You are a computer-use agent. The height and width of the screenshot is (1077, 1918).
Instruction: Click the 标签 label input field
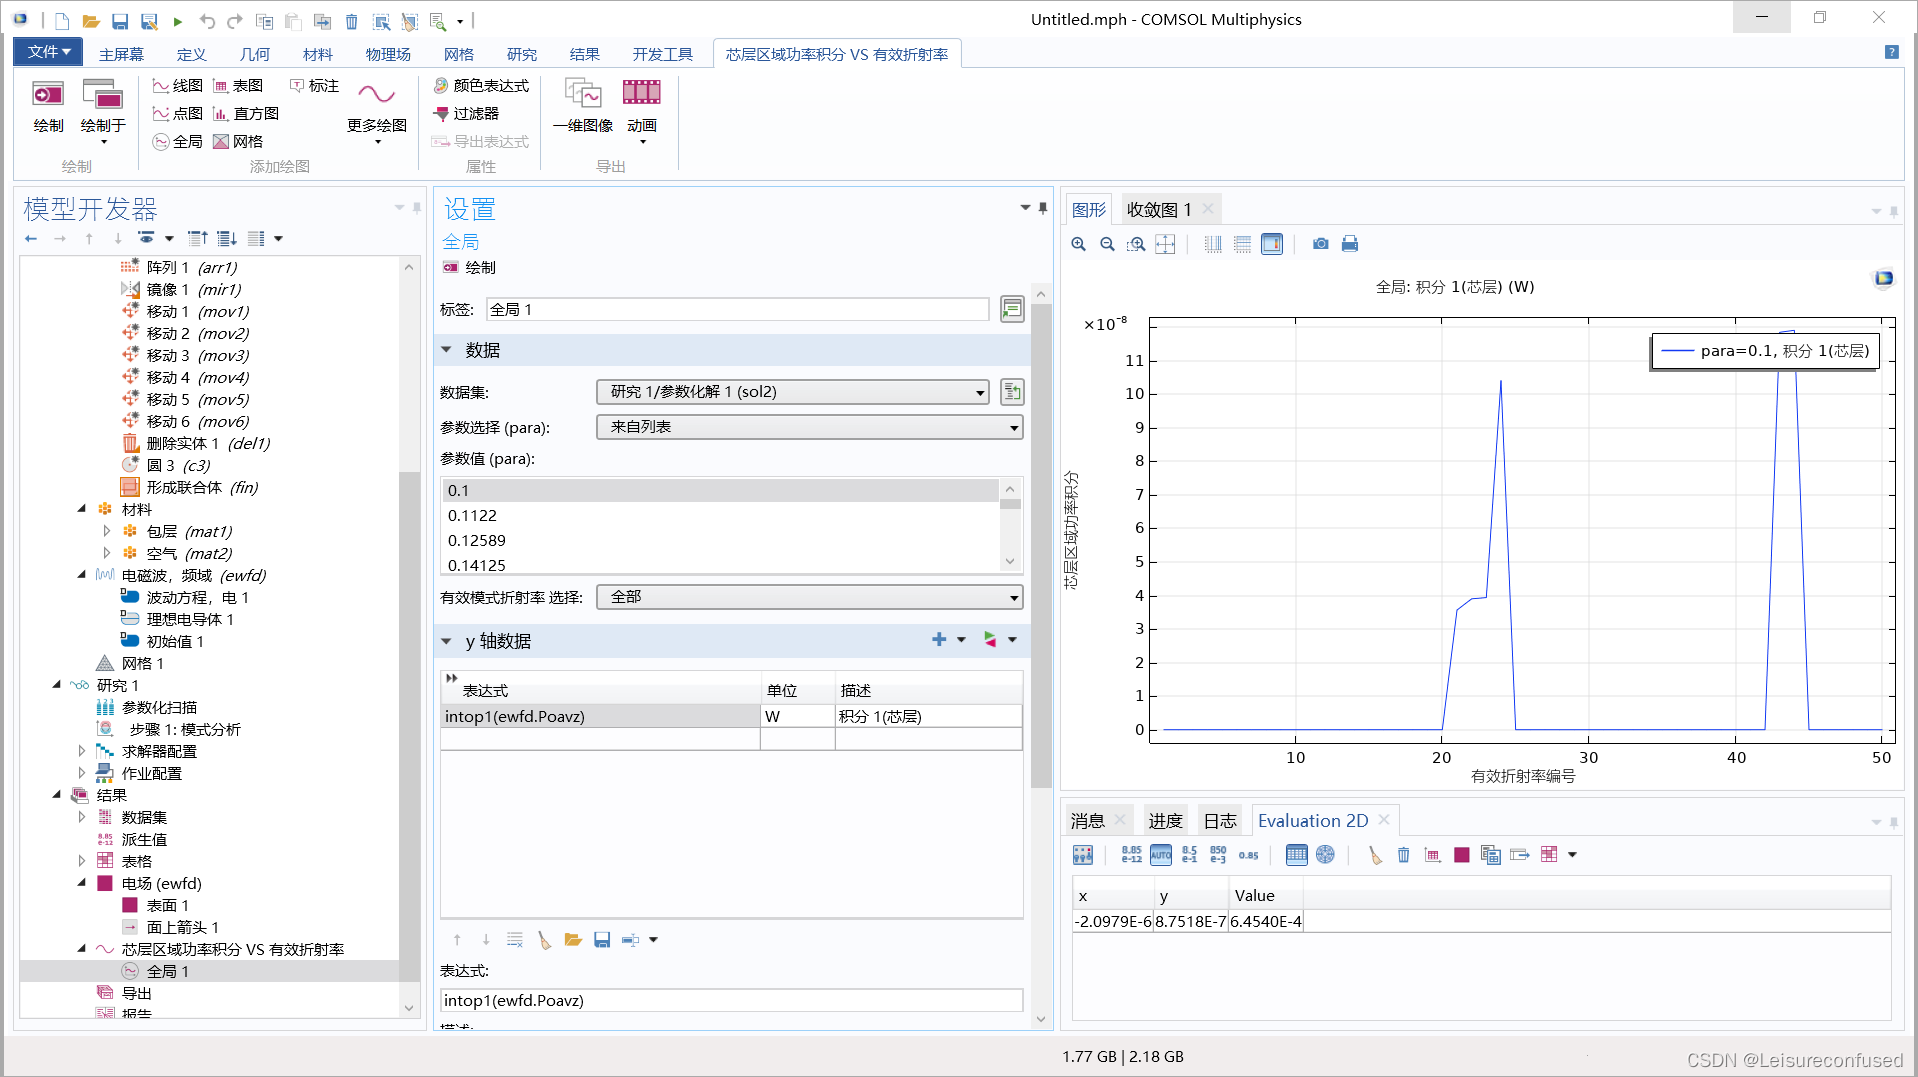tap(738, 310)
